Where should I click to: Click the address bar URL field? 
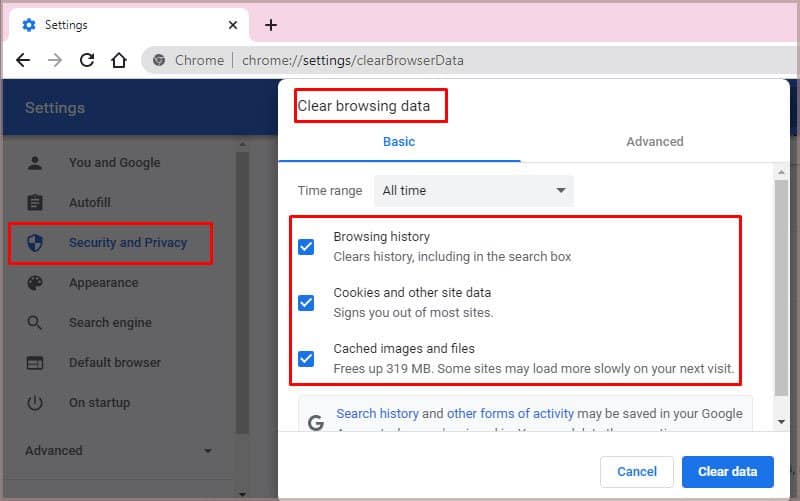coord(469,60)
